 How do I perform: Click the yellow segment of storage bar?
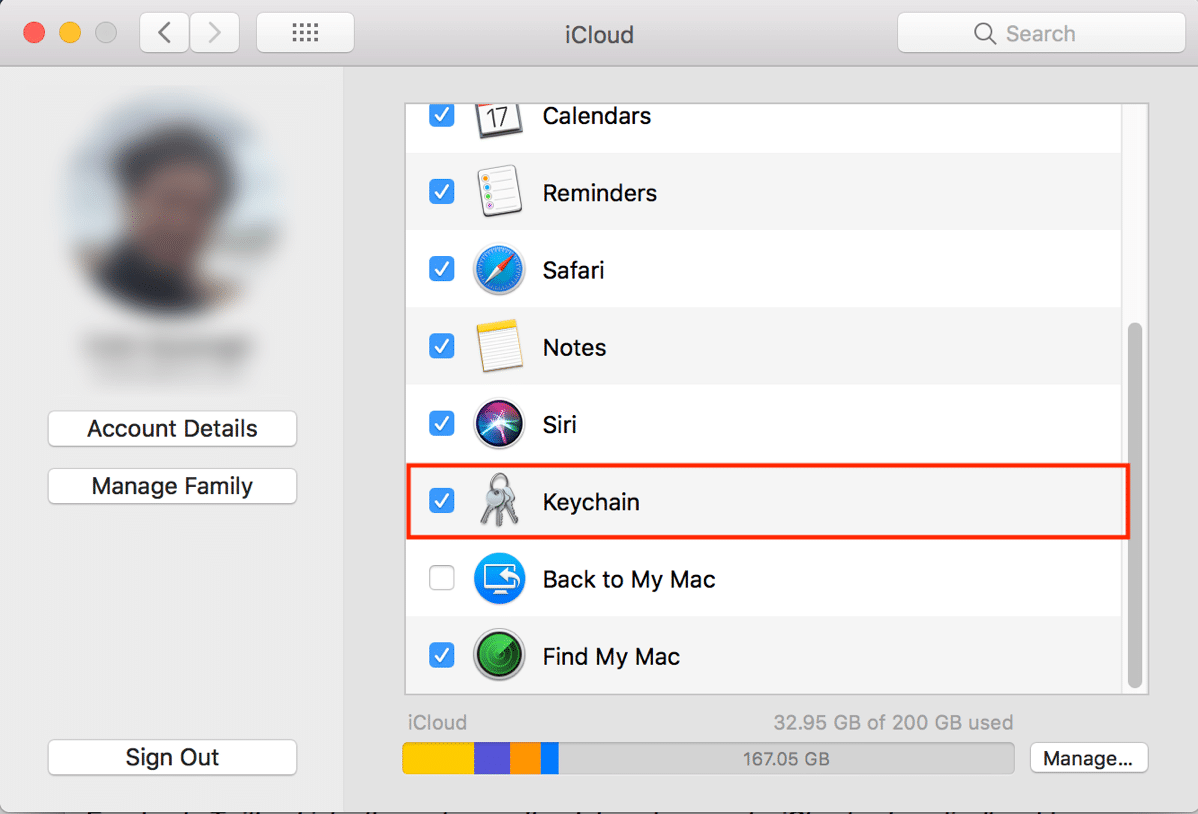[x=439, y=758]
